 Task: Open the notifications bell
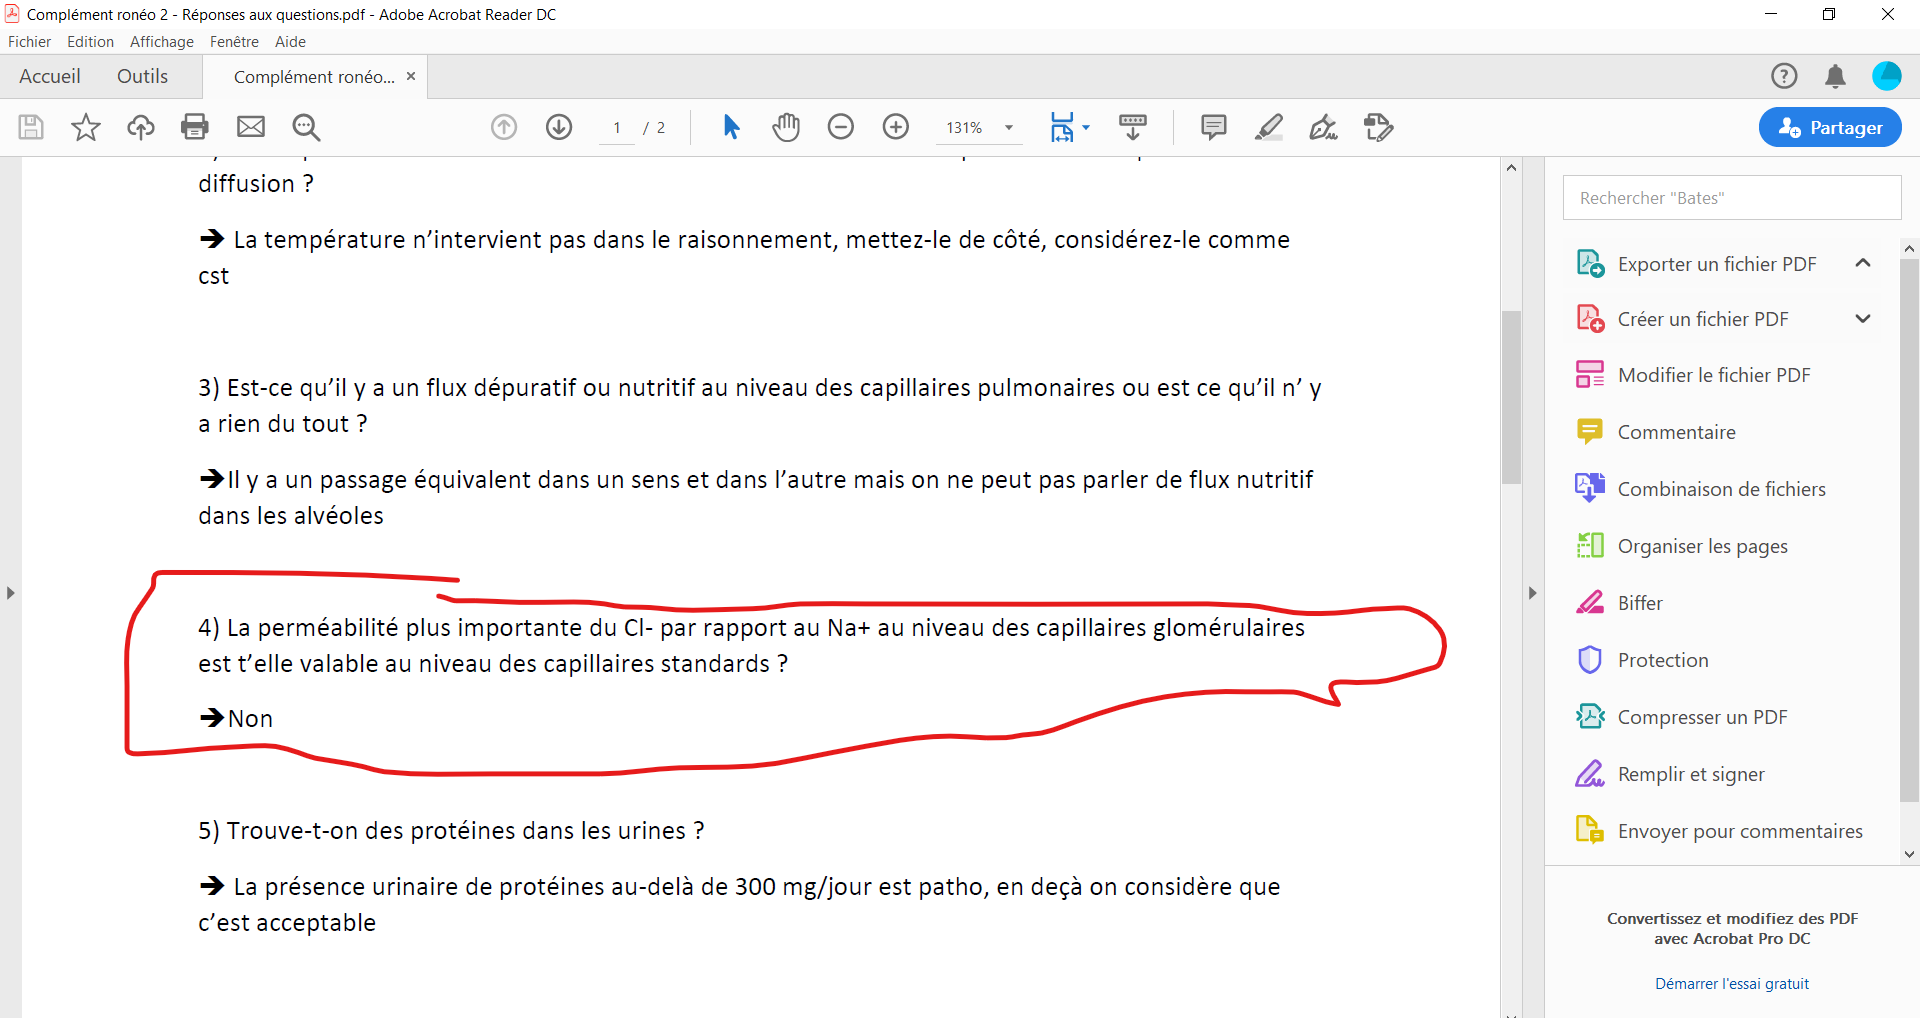tap(1835, 76)
